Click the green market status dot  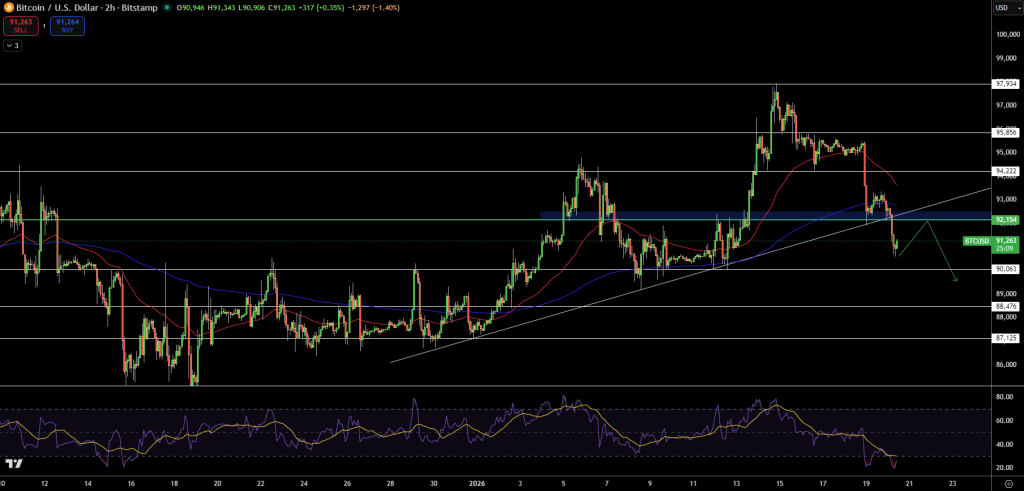(x=168, y=8)
